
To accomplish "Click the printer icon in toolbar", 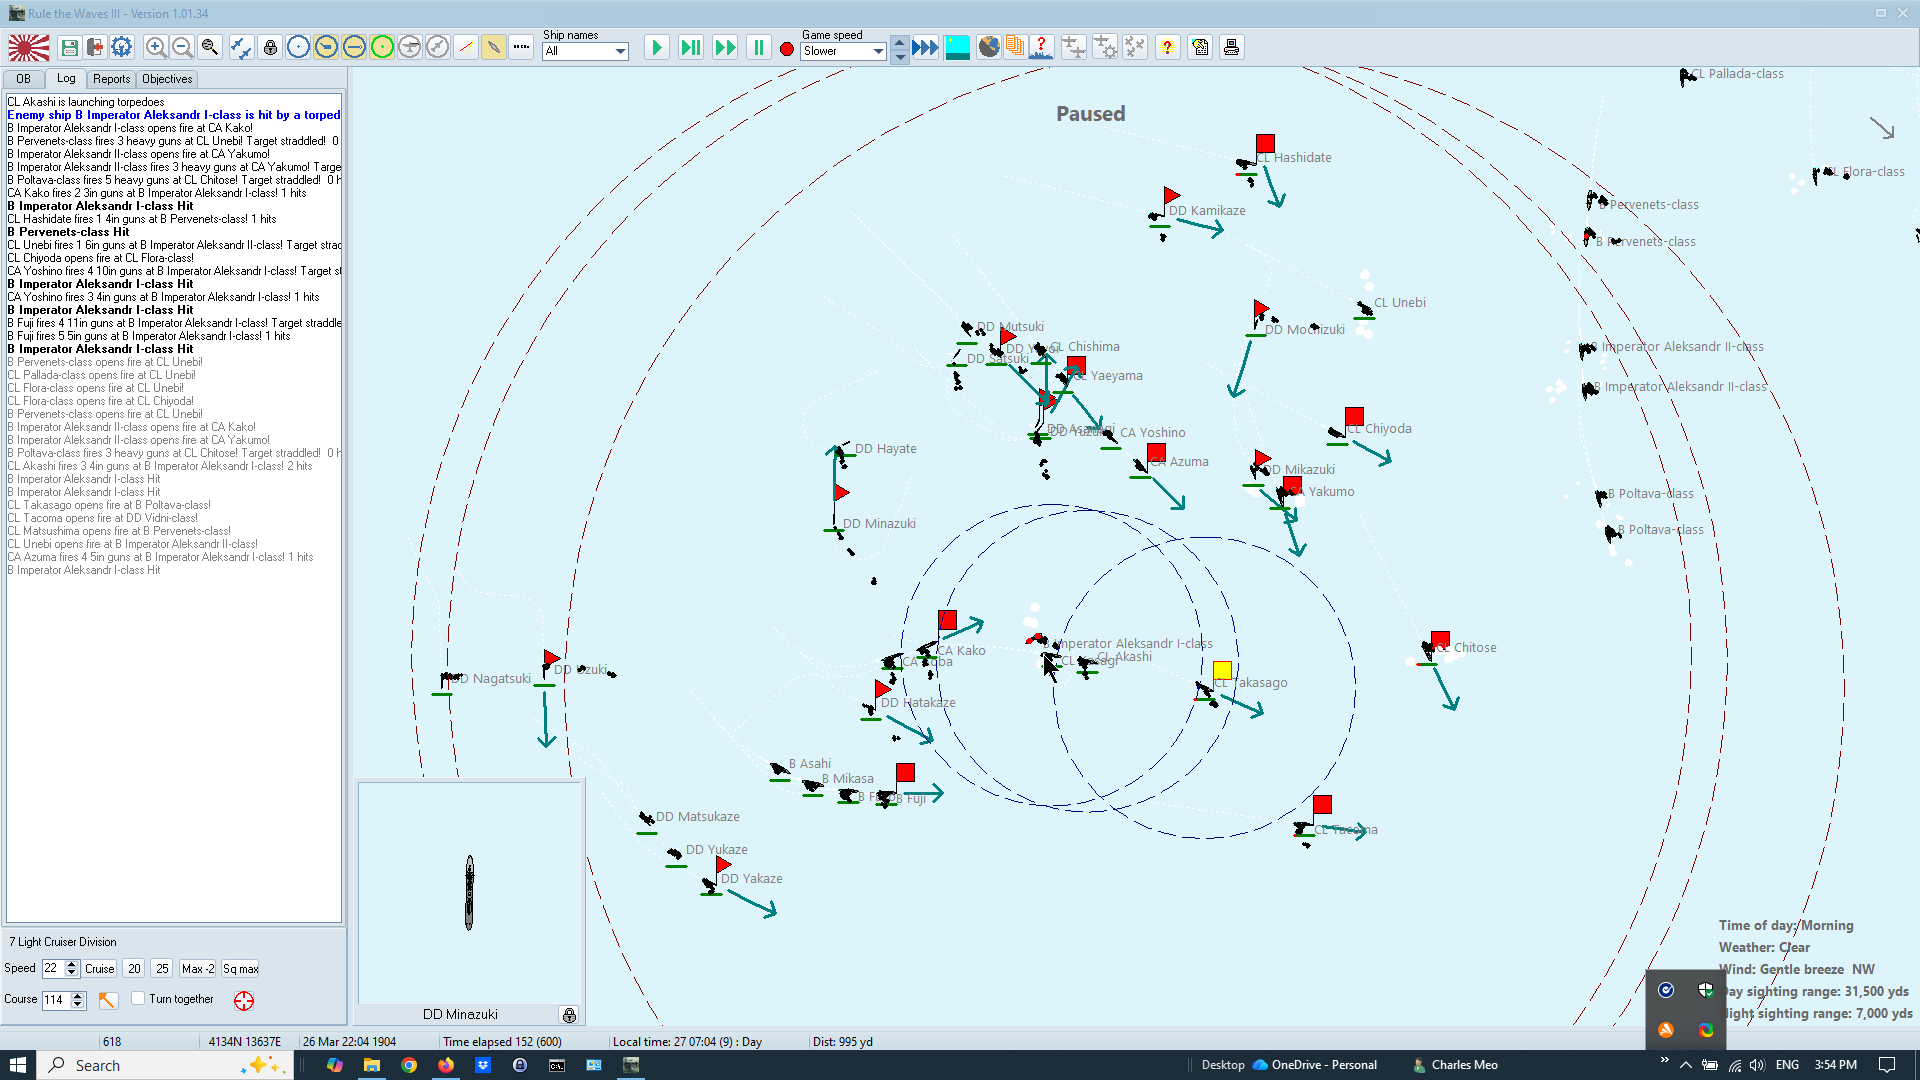I will (x=1232, y=47).
